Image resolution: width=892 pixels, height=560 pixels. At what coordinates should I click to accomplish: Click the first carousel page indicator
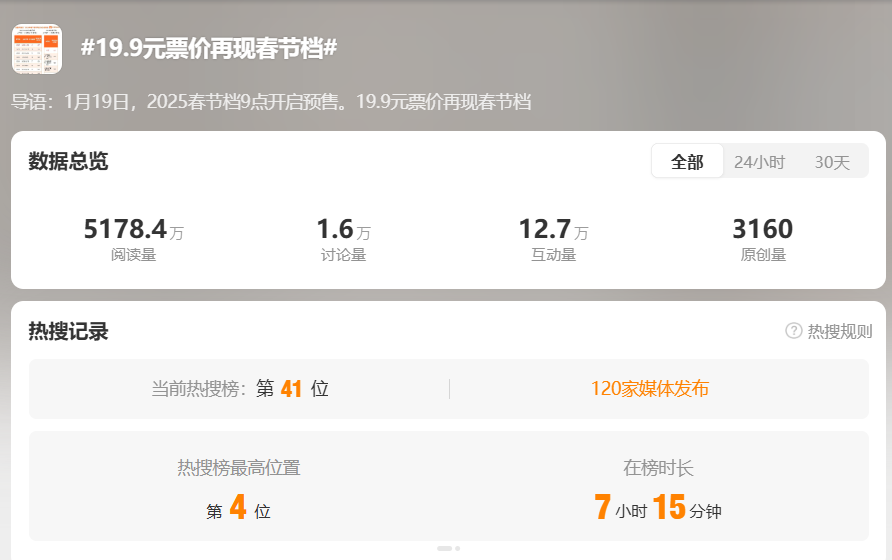pos(444,549)
